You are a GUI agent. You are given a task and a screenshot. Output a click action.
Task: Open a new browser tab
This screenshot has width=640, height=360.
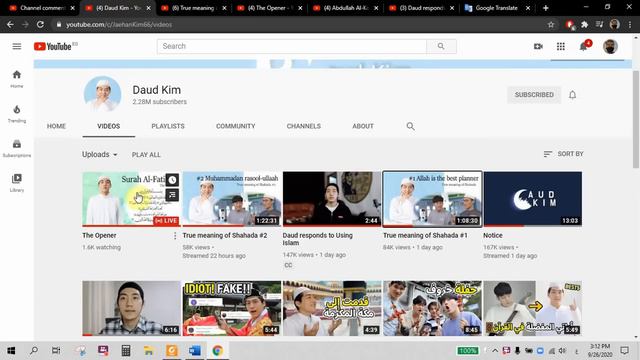point(545,8)
